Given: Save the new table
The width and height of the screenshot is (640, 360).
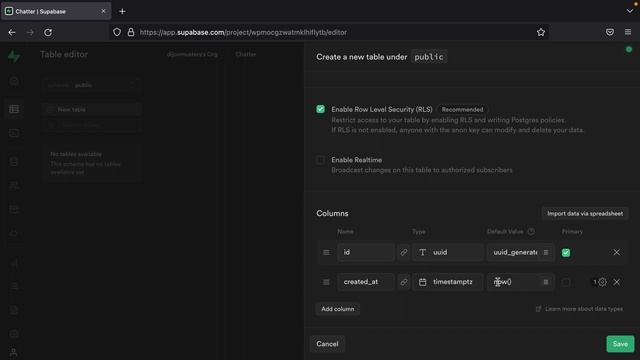Looking at the screenshot, I should point(620,344).
